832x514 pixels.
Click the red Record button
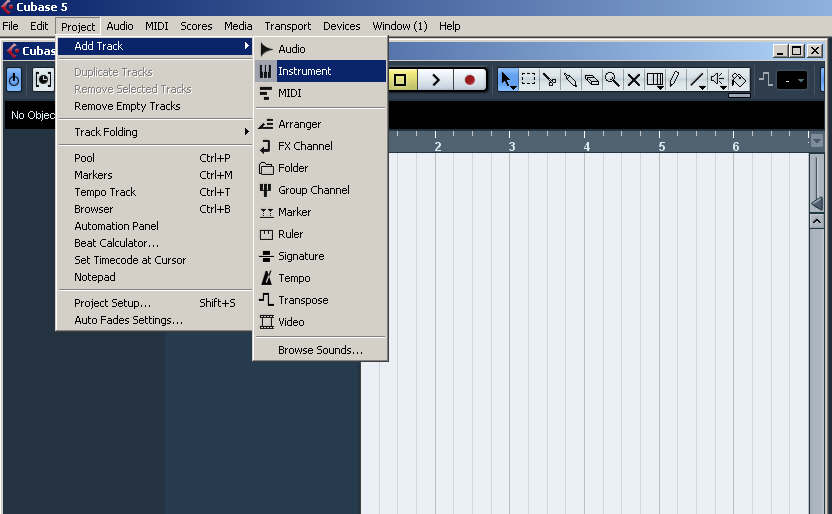[x=470, y=80]
